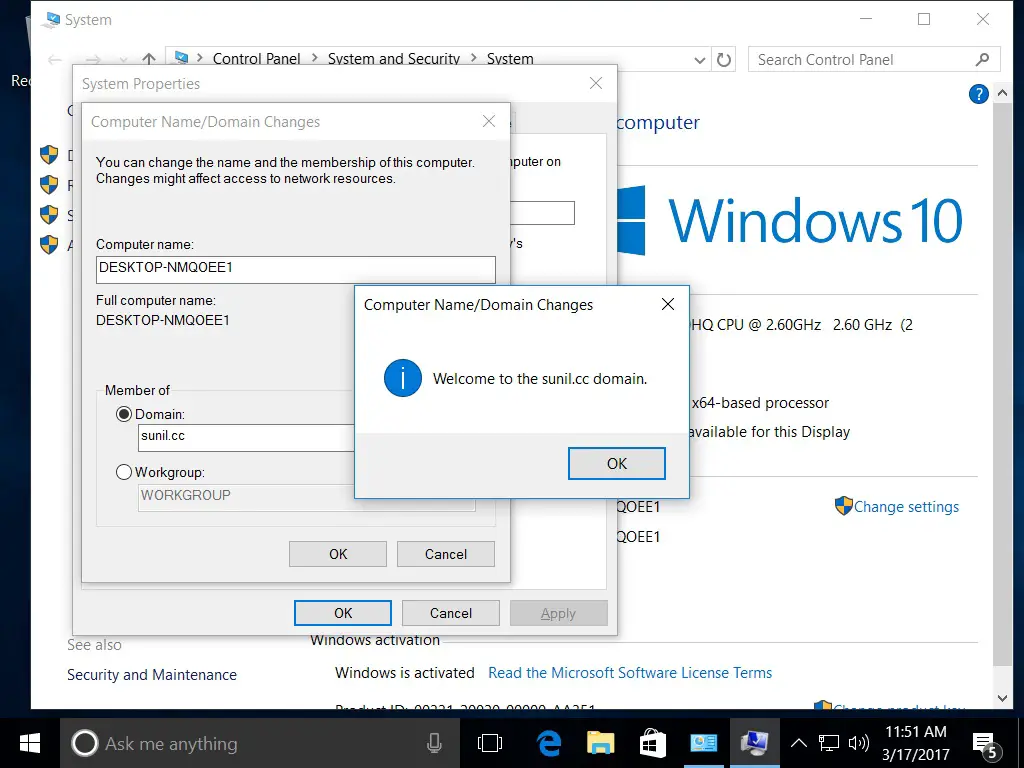Screen dimensions: 1024x768
Task: Select the Workgroup radio button
Action: point(124,472)
